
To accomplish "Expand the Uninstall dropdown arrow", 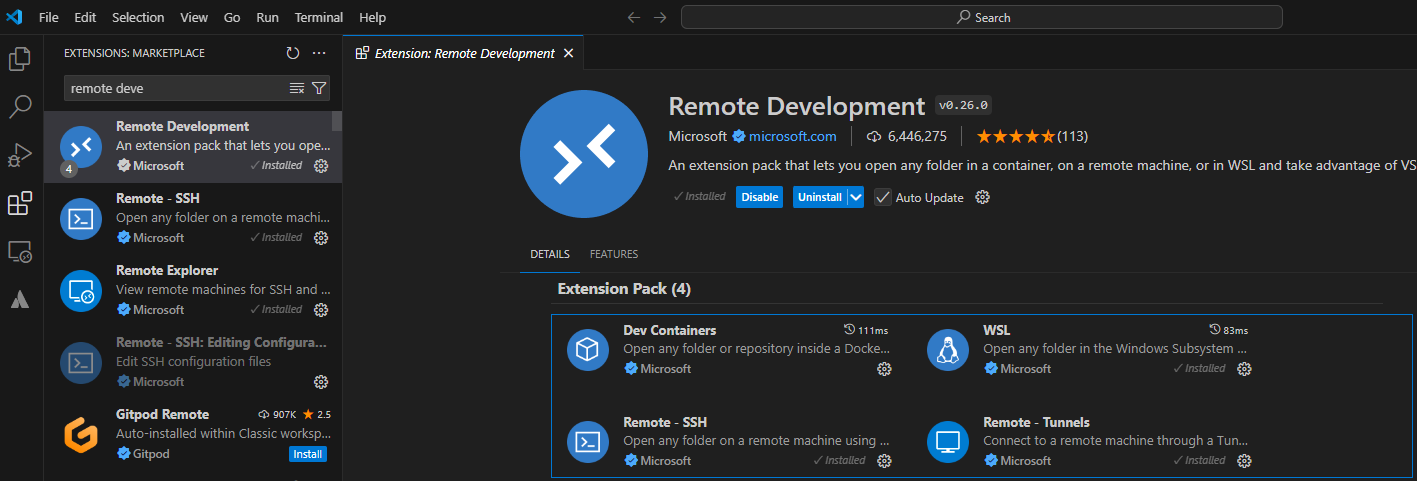I will click(x=856, y=197).
